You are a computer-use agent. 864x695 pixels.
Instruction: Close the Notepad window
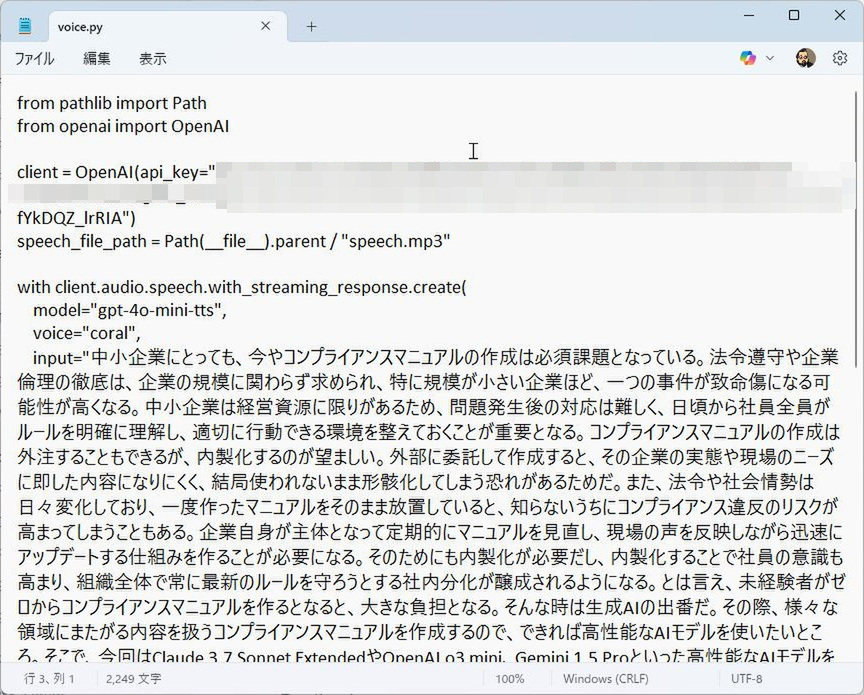(840, 15)
